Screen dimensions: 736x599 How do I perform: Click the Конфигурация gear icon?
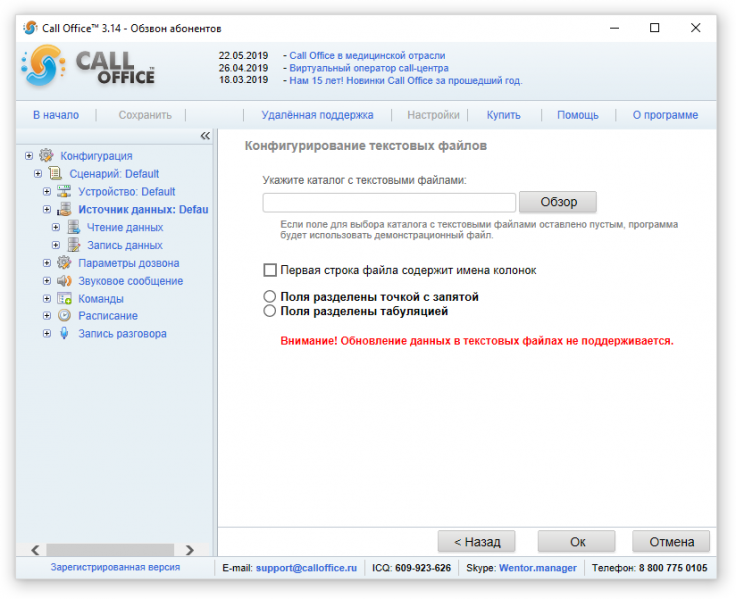(46, 155)
